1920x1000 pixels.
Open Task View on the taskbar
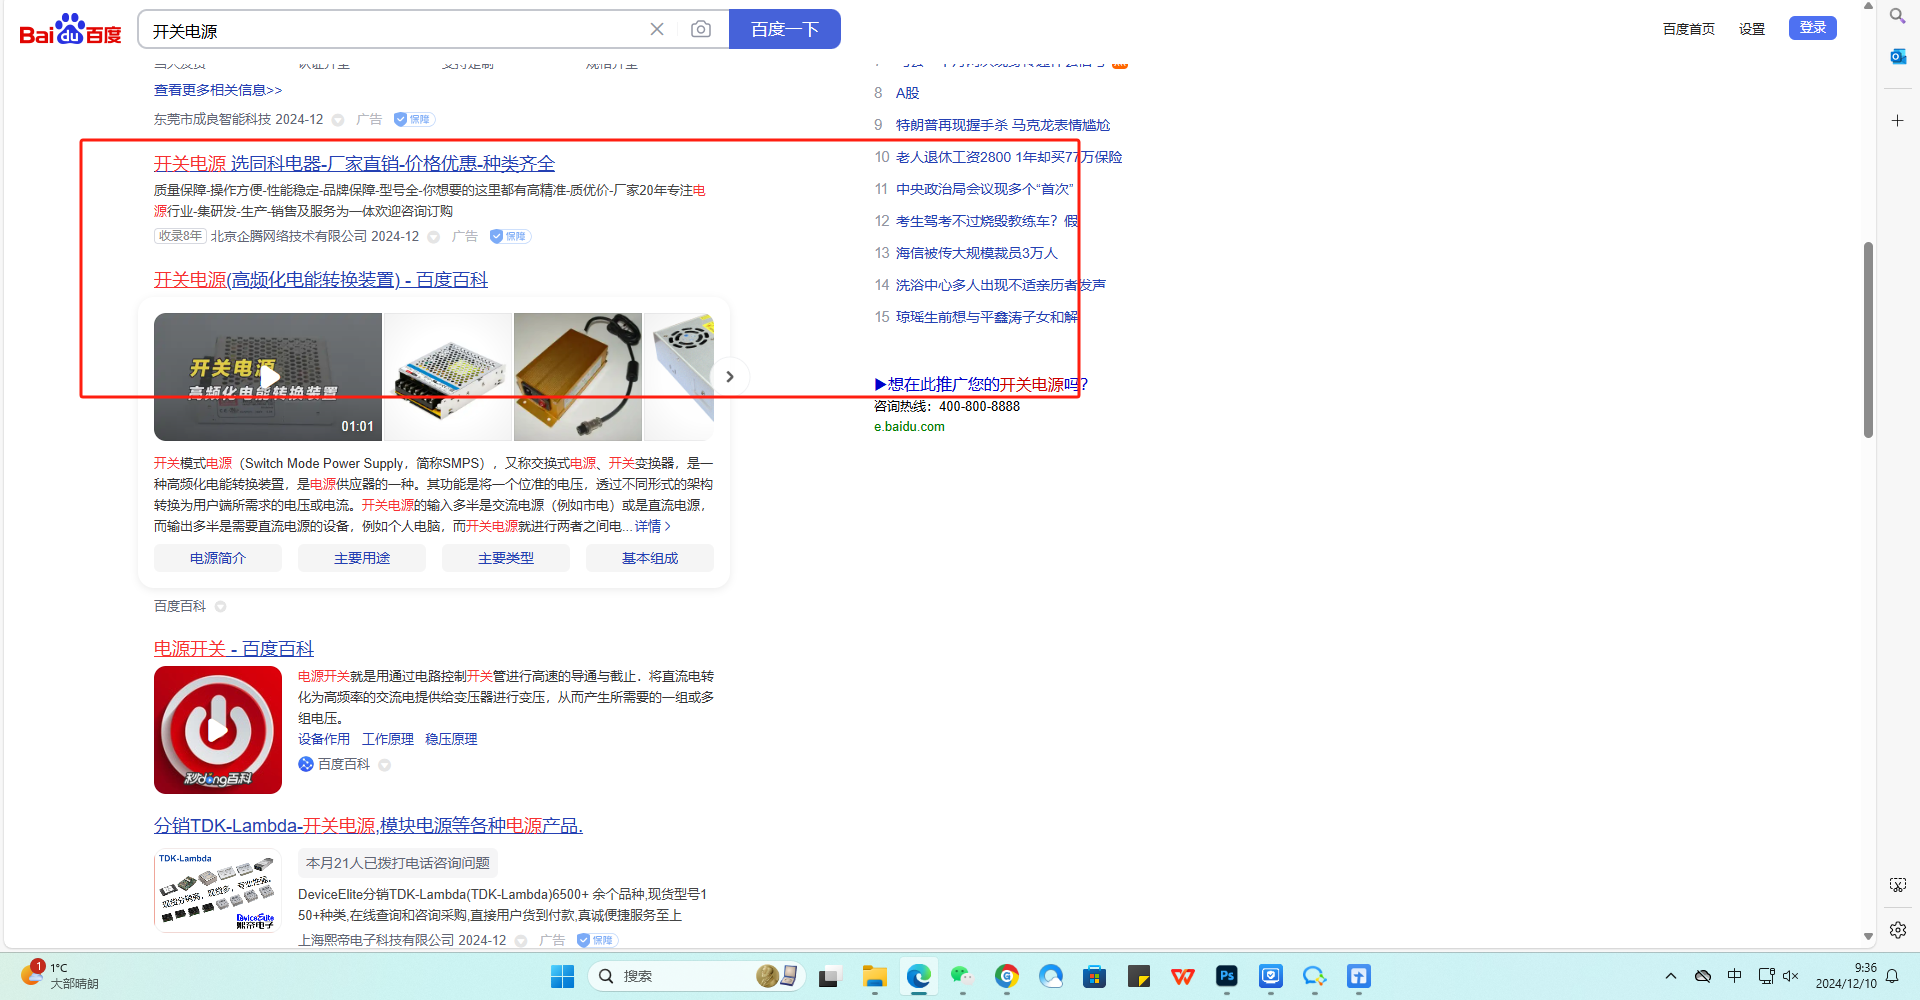[829, 976]
